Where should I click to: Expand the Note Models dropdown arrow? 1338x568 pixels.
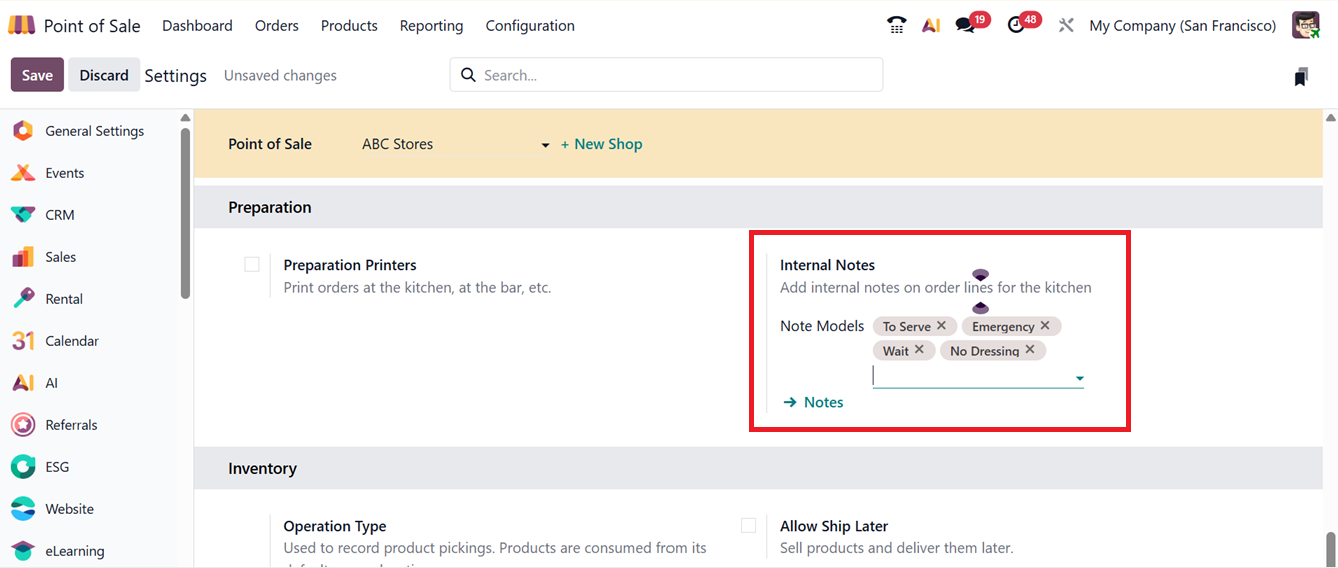point(1079,378)
